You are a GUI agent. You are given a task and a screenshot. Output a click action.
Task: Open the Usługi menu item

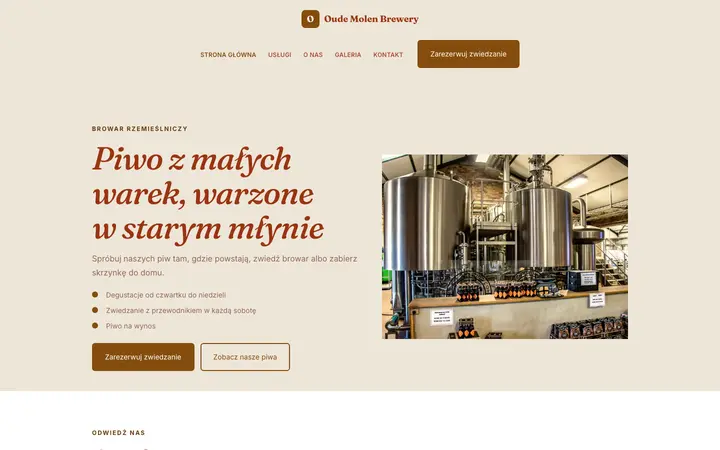[280, 55]
